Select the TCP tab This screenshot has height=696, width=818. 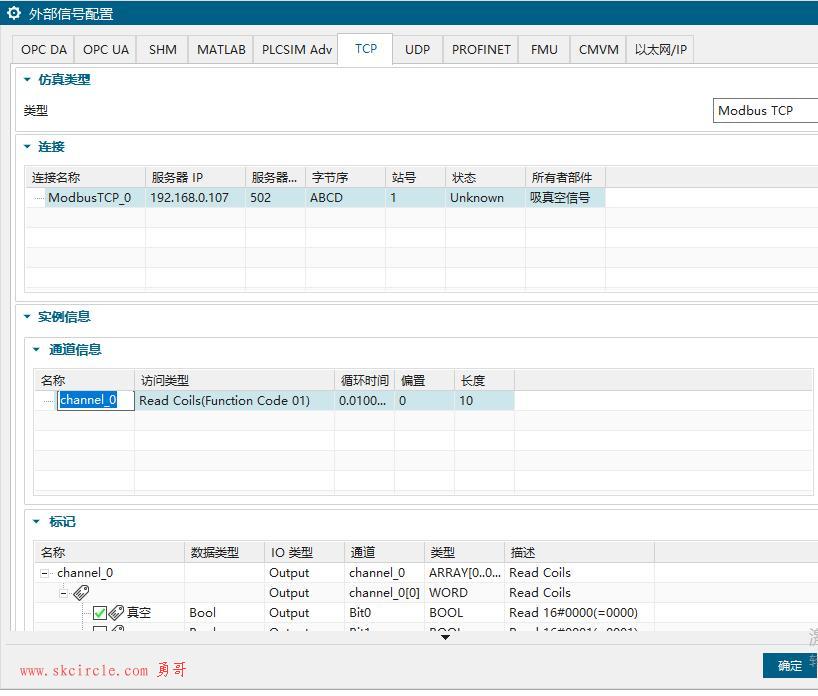(366, 49)
